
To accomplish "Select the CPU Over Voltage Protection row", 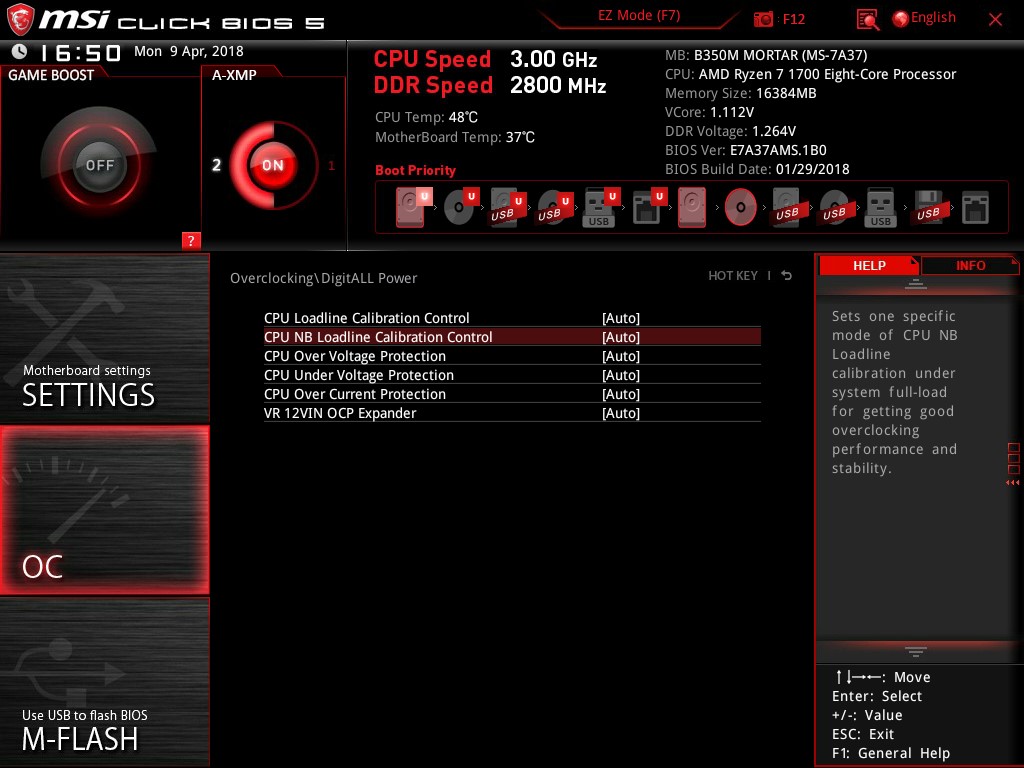I will tap(512, 356).
